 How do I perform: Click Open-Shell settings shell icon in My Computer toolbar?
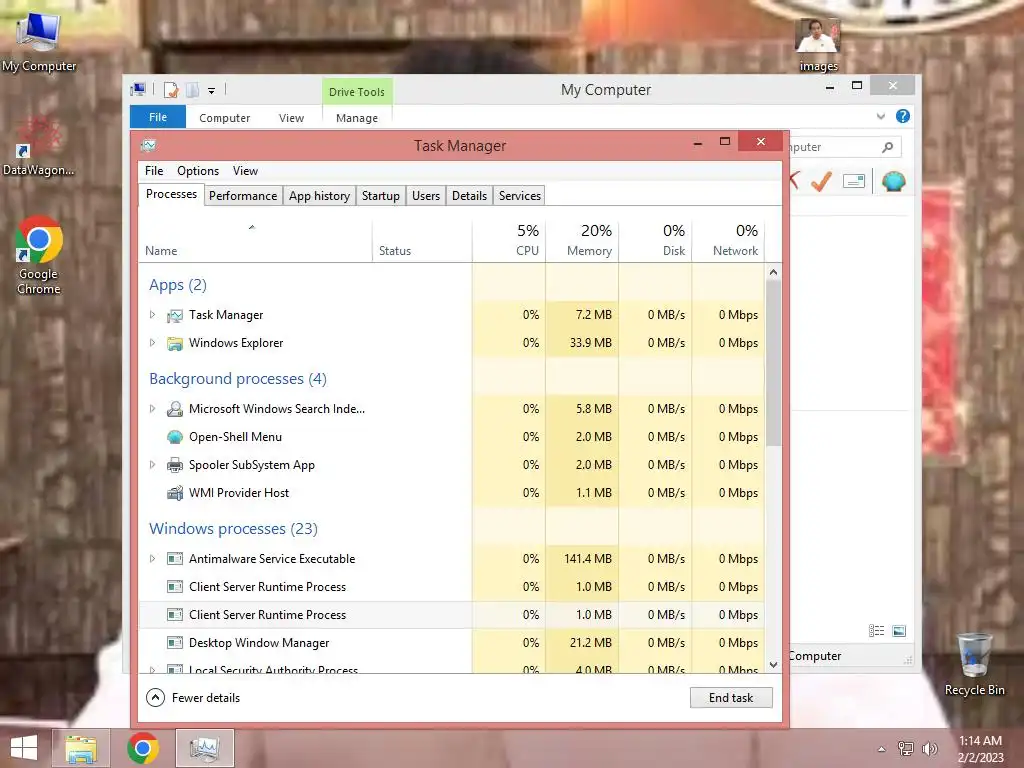893,181
